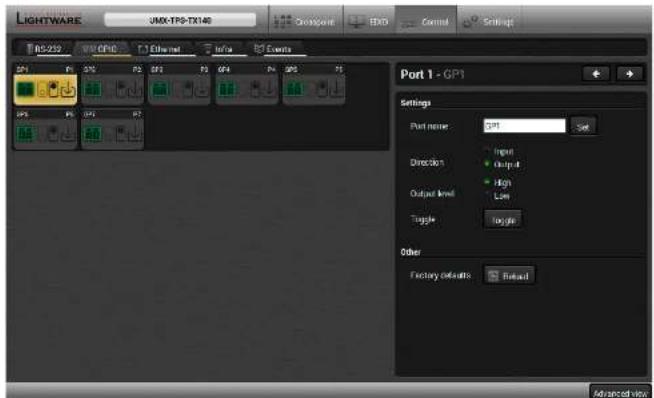This screenshot has width=654, height=398.
Task: Click the green connector icon in P7 tile
Action: [92, 134]
